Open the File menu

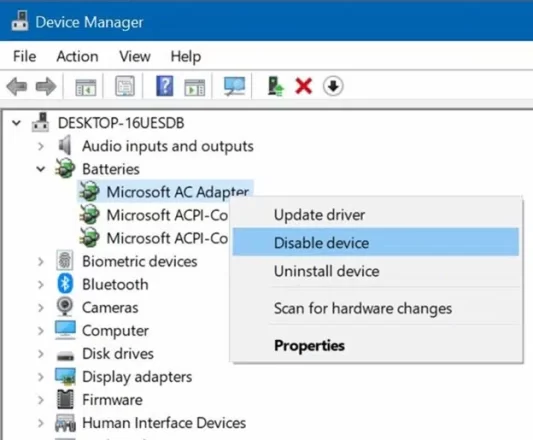[24, 56]
